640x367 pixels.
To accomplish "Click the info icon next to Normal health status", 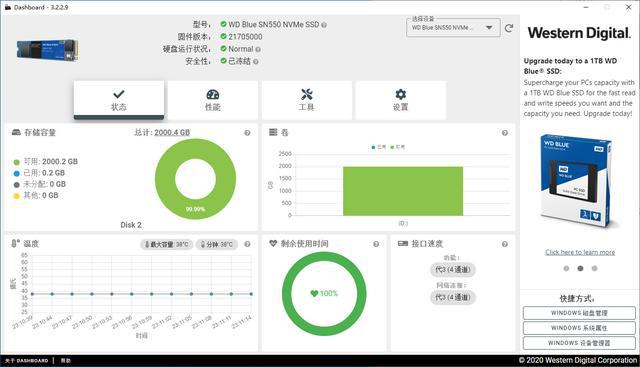I will [x=258, y=49].
